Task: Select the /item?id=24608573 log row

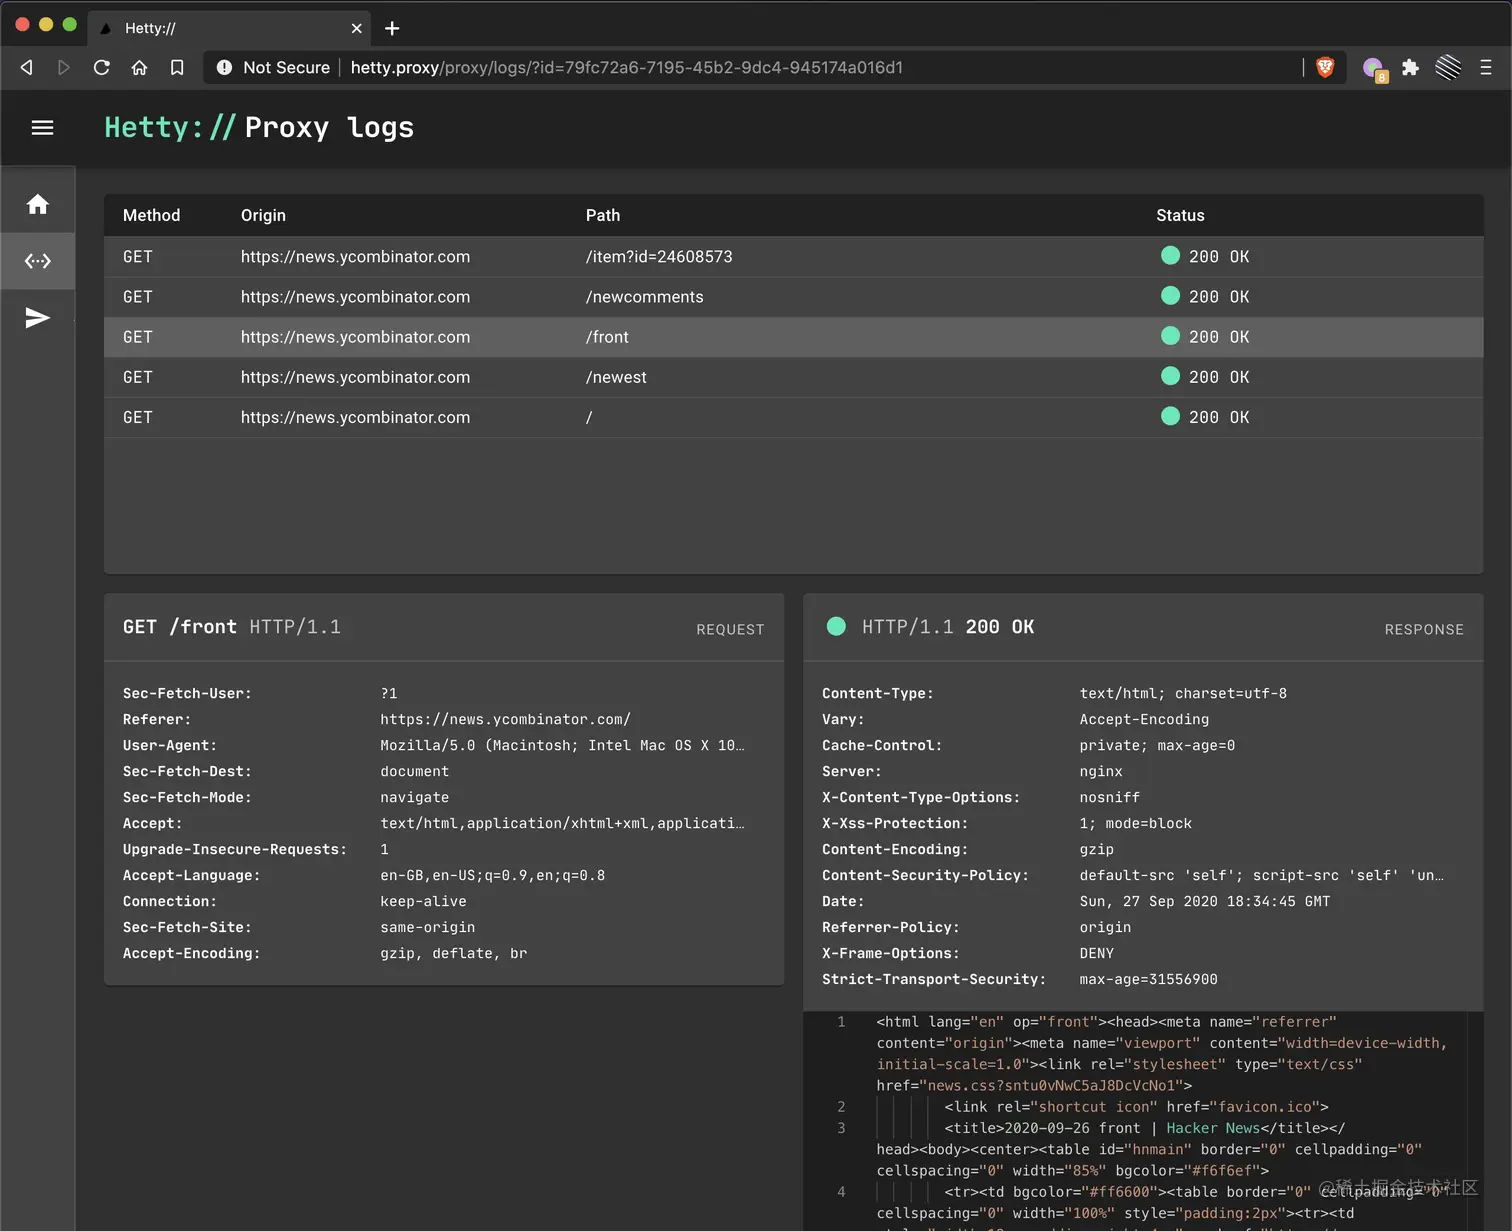Action: point(793,257)
